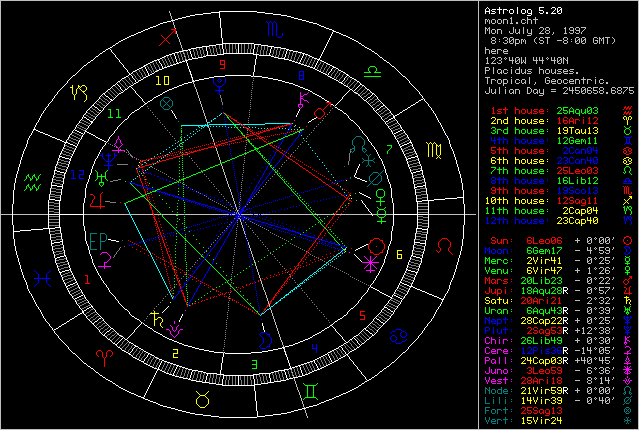639x430 pixels.
Task: Click the blue Pluto glyph inside the wheel
Action: click(x=220, y=84)
